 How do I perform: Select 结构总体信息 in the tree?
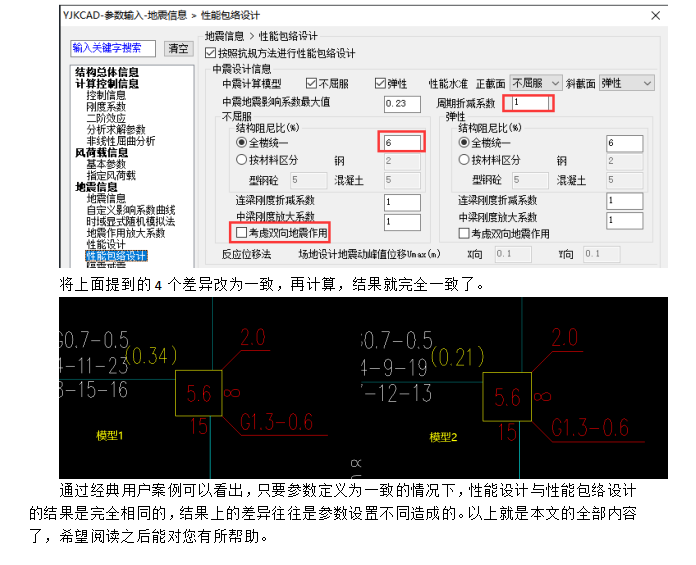[107, 72]
